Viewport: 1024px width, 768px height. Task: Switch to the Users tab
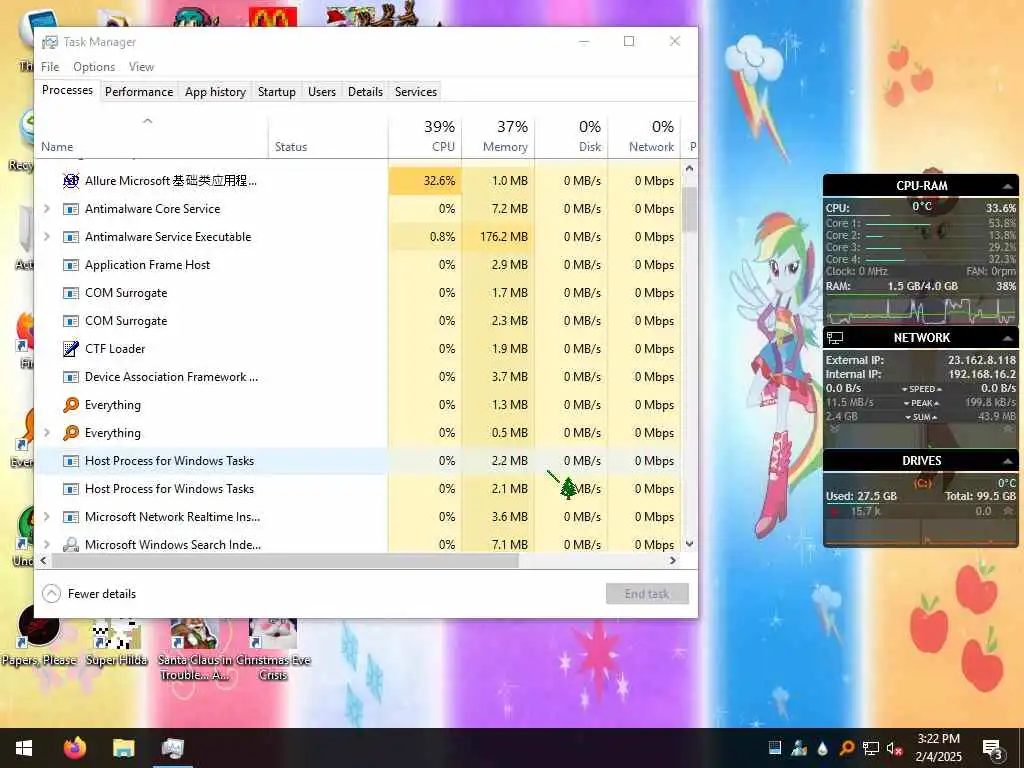pos(322,92)
